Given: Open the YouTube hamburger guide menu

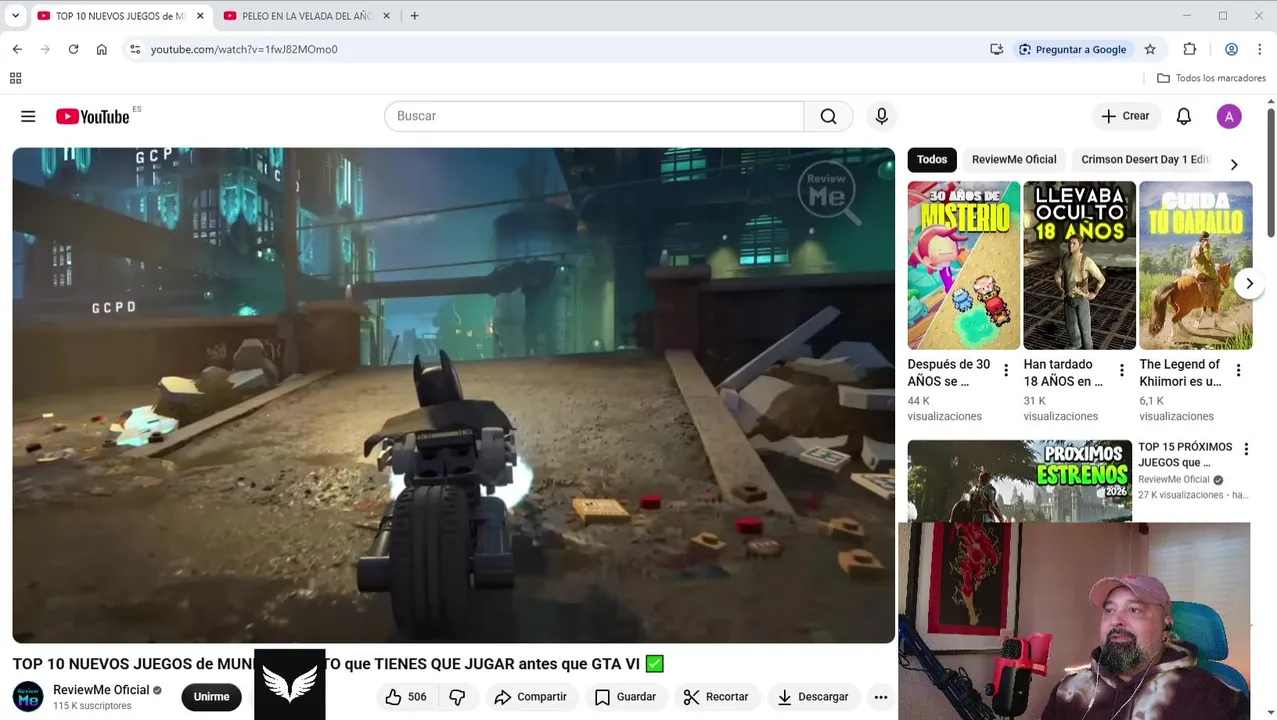Looking at the screenshot, I should [28, 116].
